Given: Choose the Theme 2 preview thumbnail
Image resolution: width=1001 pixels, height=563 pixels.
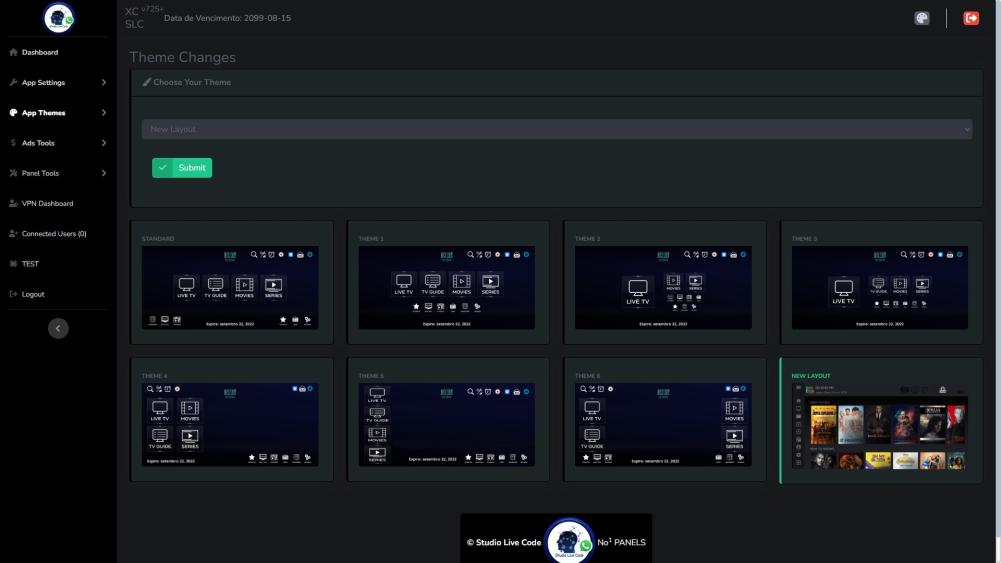Looking at the screenshot, I should (662, 288).
